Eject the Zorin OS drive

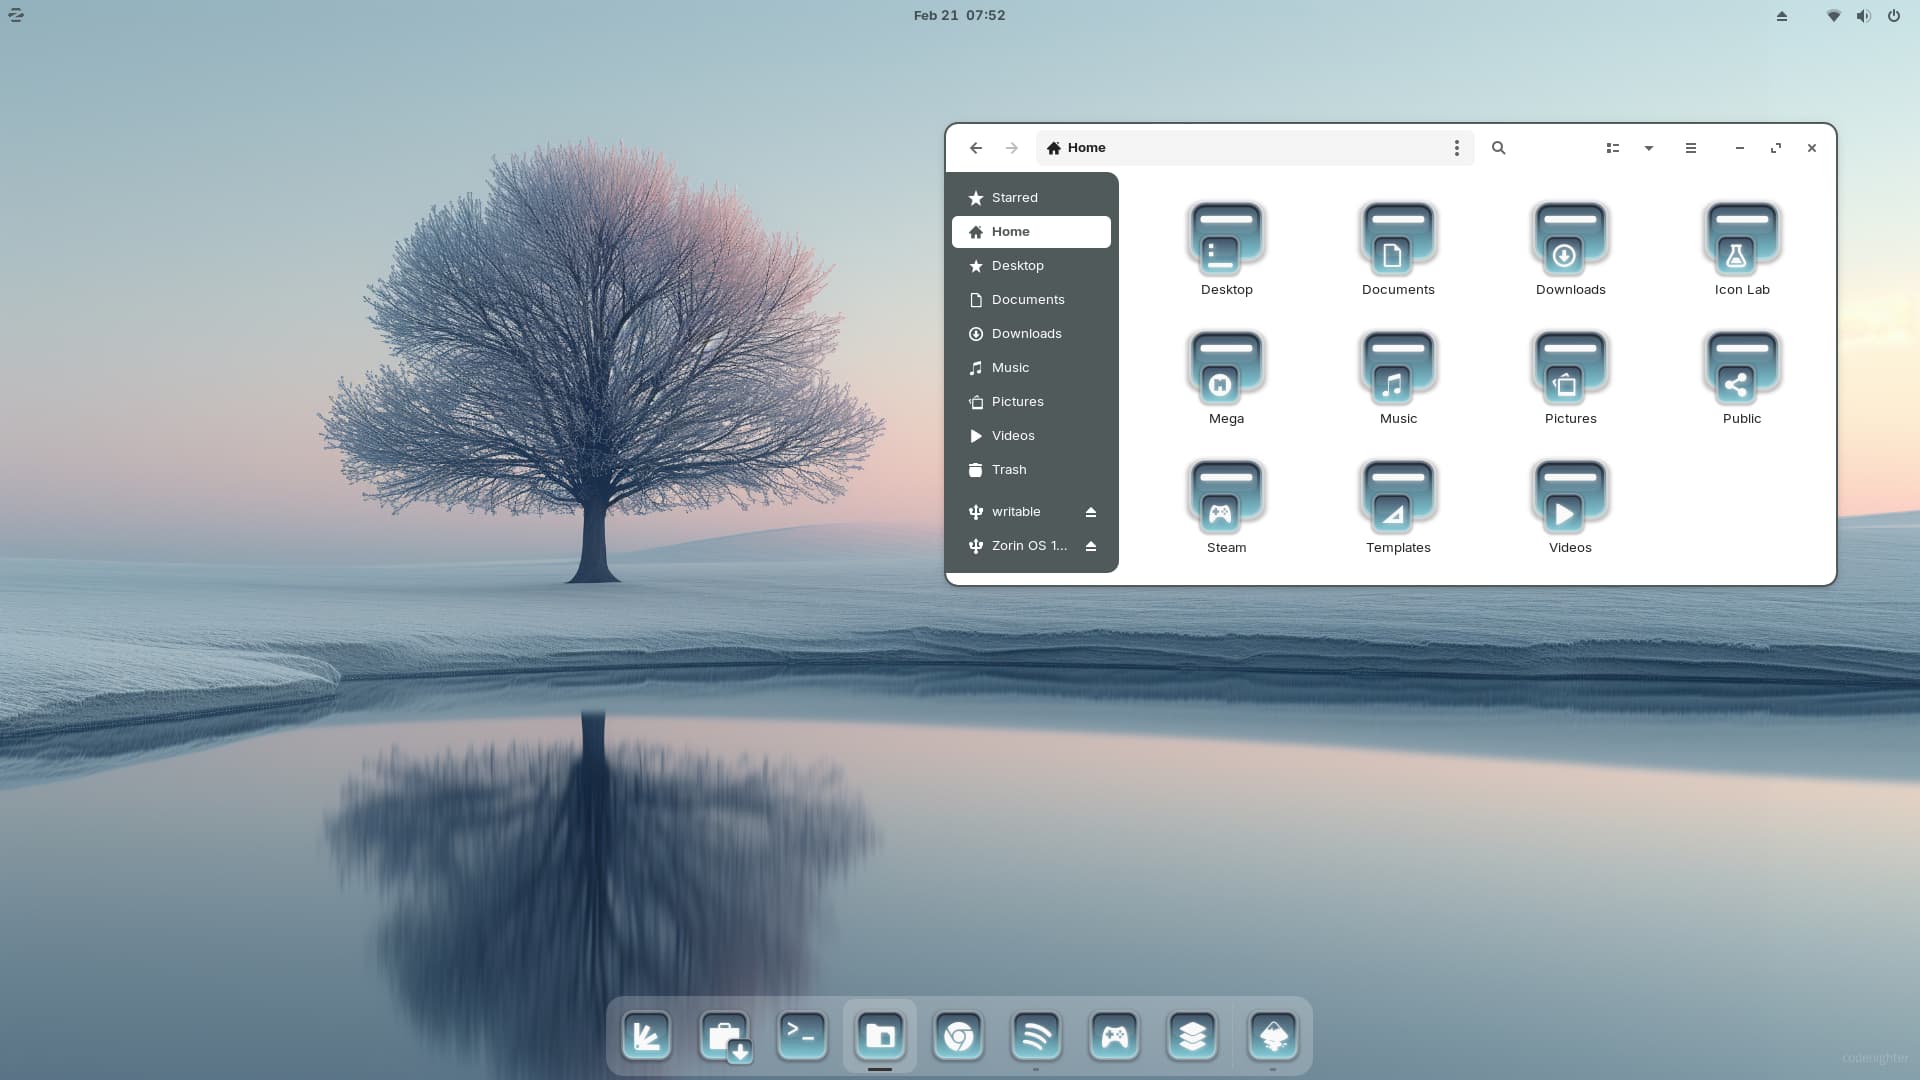(1091, 546)
